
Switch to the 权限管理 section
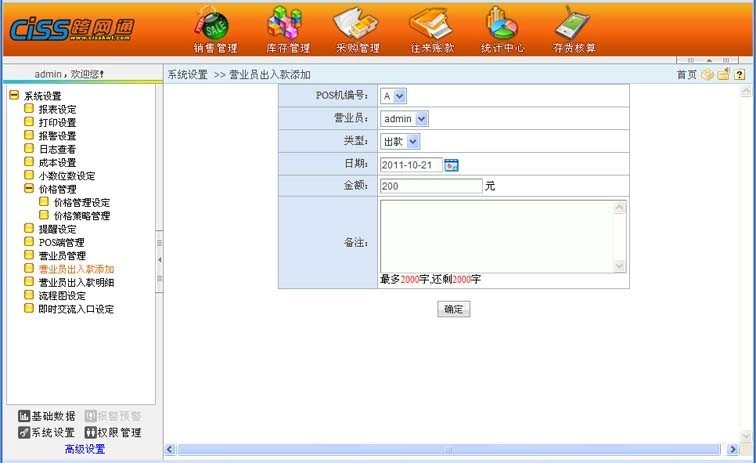click(112, 433)
